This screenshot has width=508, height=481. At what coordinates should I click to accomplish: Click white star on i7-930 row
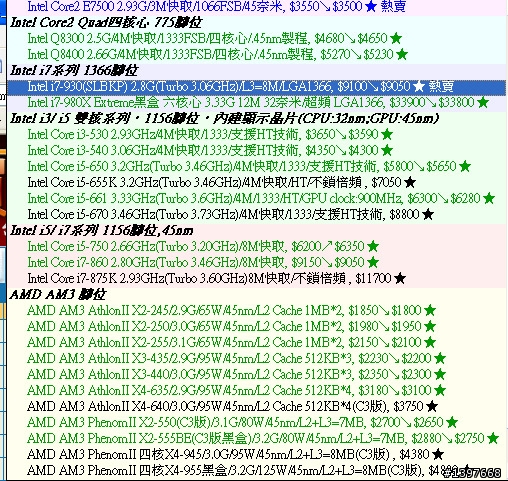click(419, 87)
